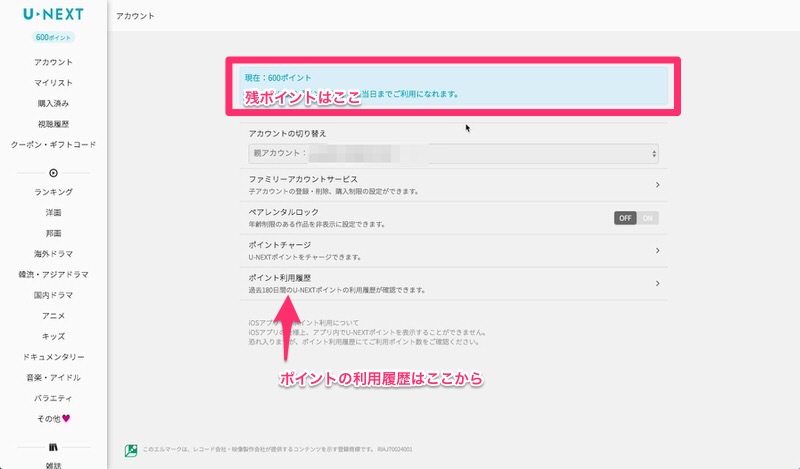Open the アニメ category
The width and height of the screenshot is (800, 469).
pos(53,315)
